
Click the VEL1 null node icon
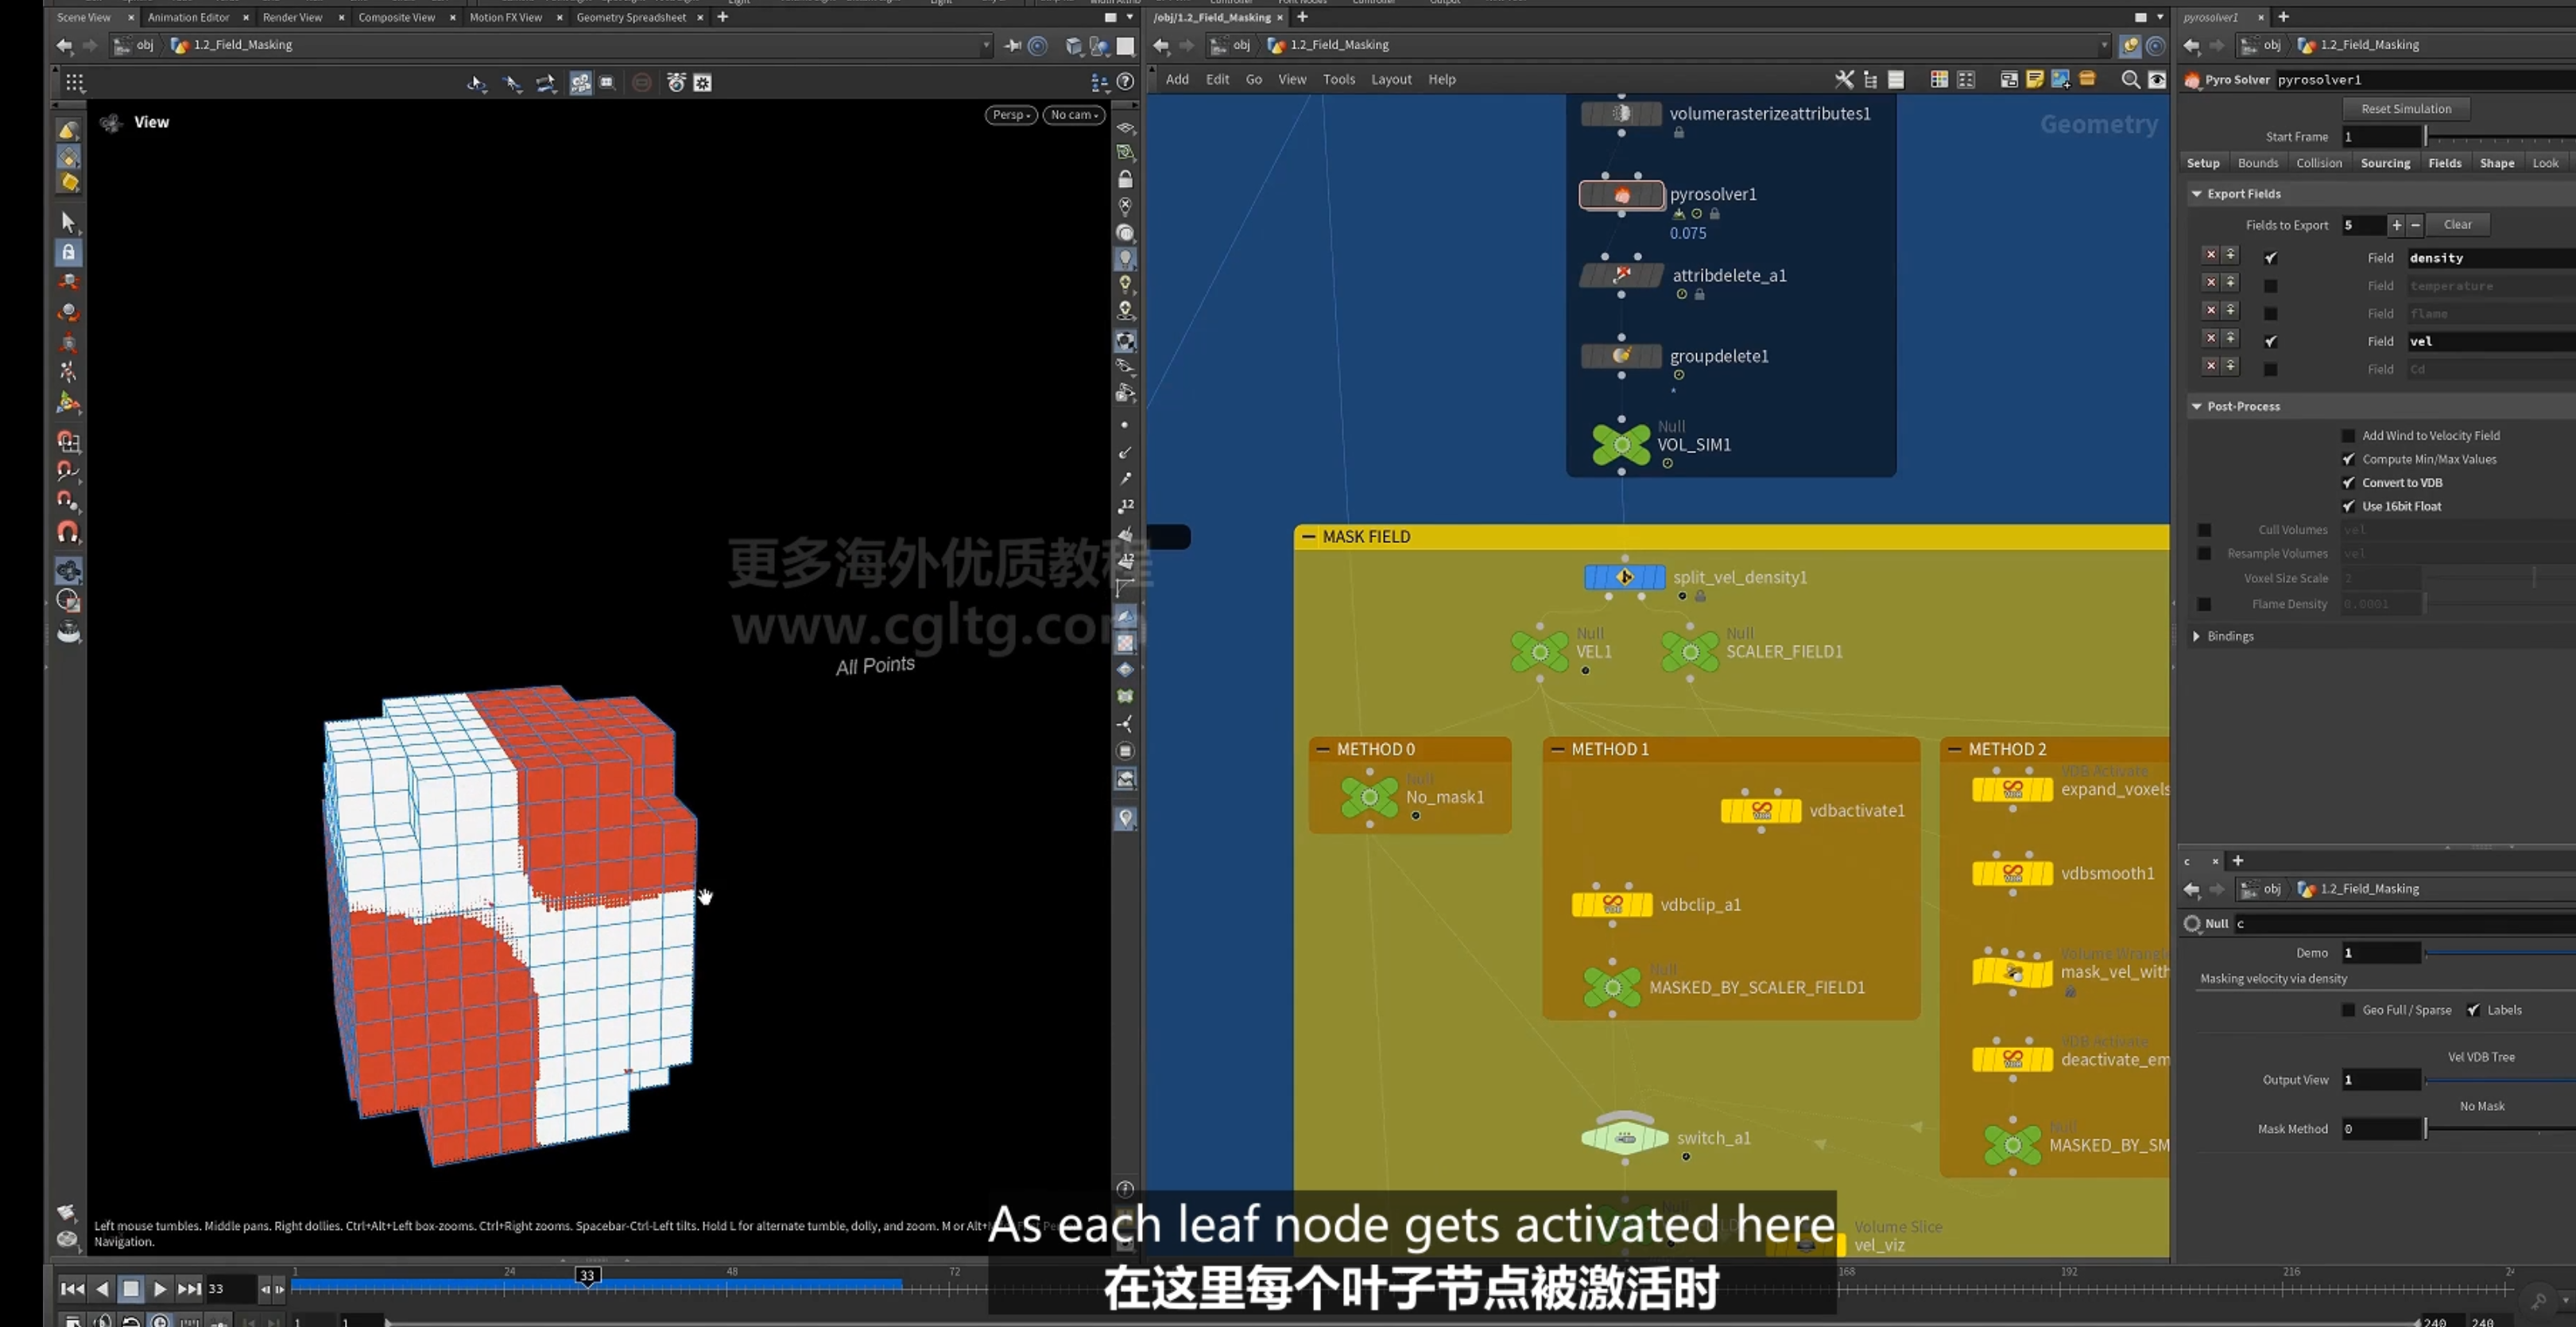[x=1540, y=652]
